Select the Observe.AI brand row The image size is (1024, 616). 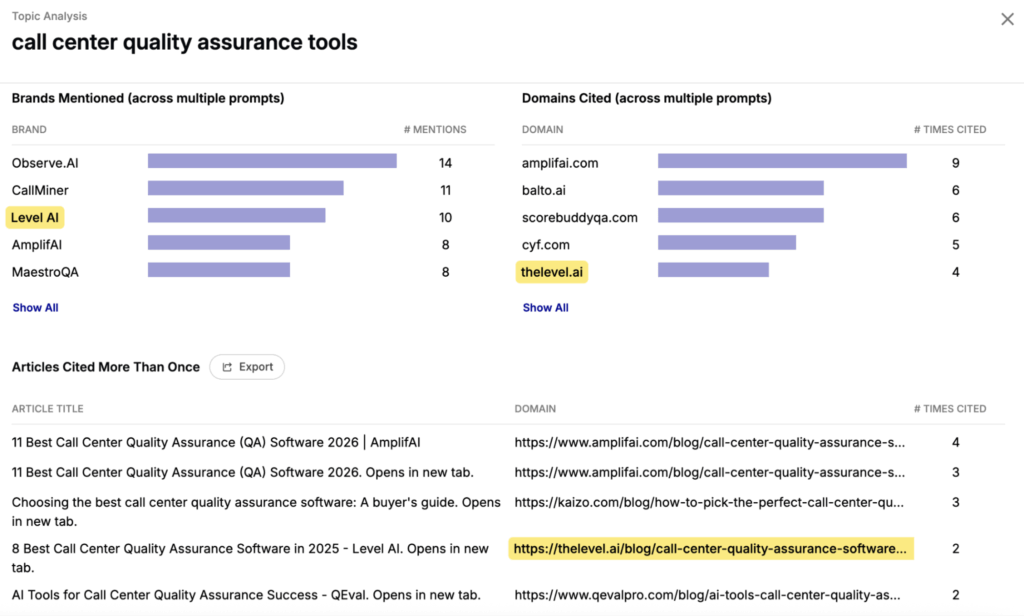253,163
